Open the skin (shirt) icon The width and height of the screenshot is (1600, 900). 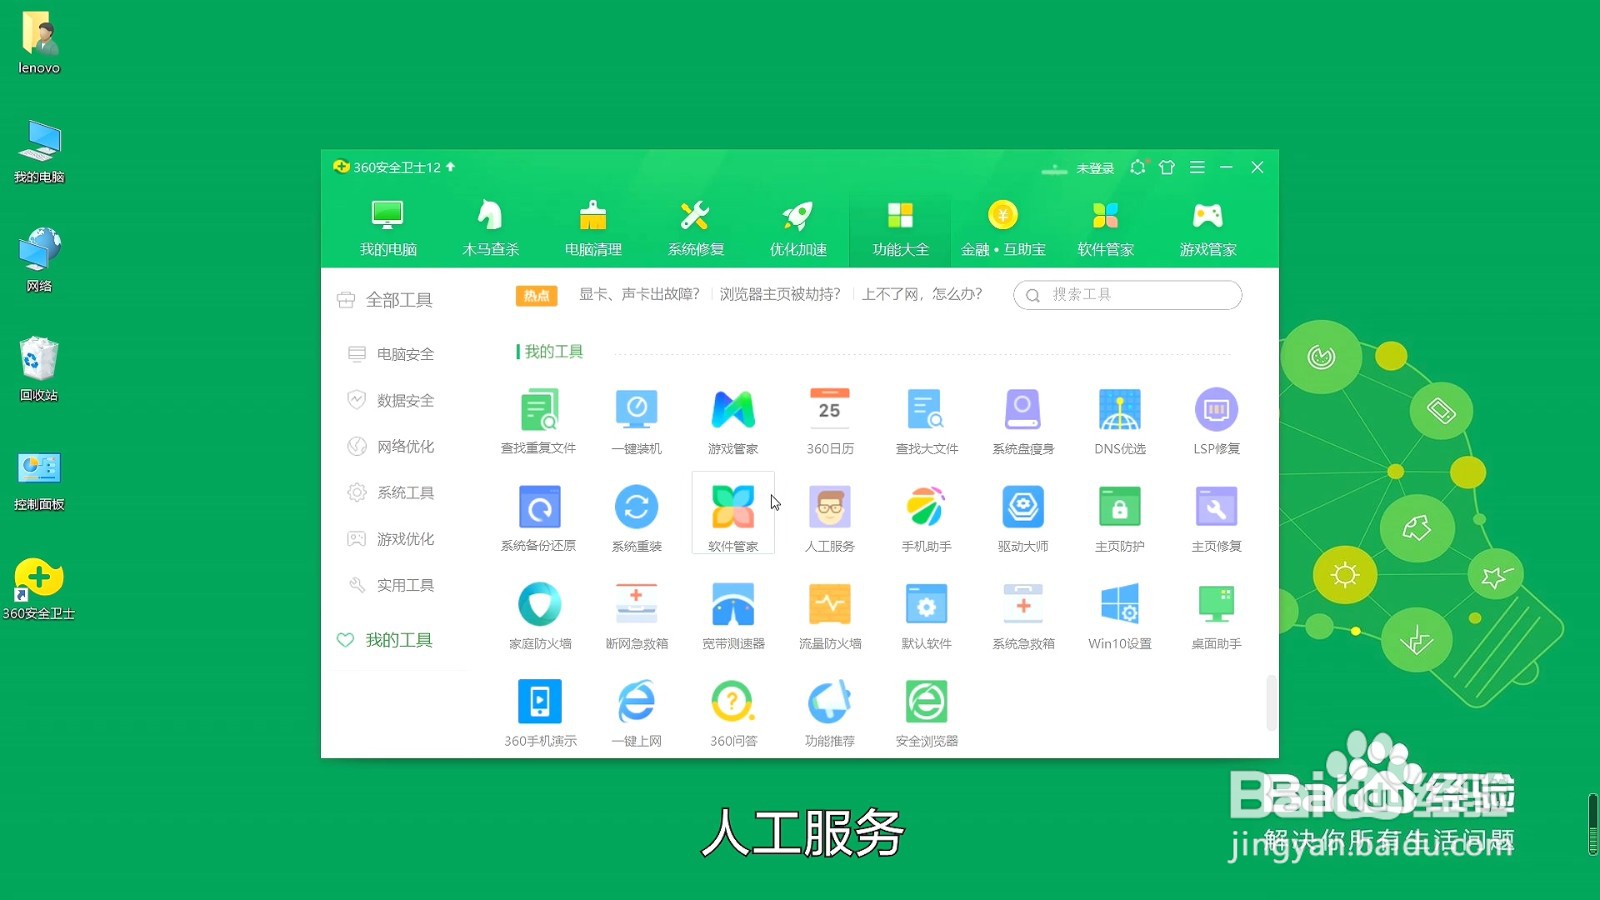point(1167,167)
